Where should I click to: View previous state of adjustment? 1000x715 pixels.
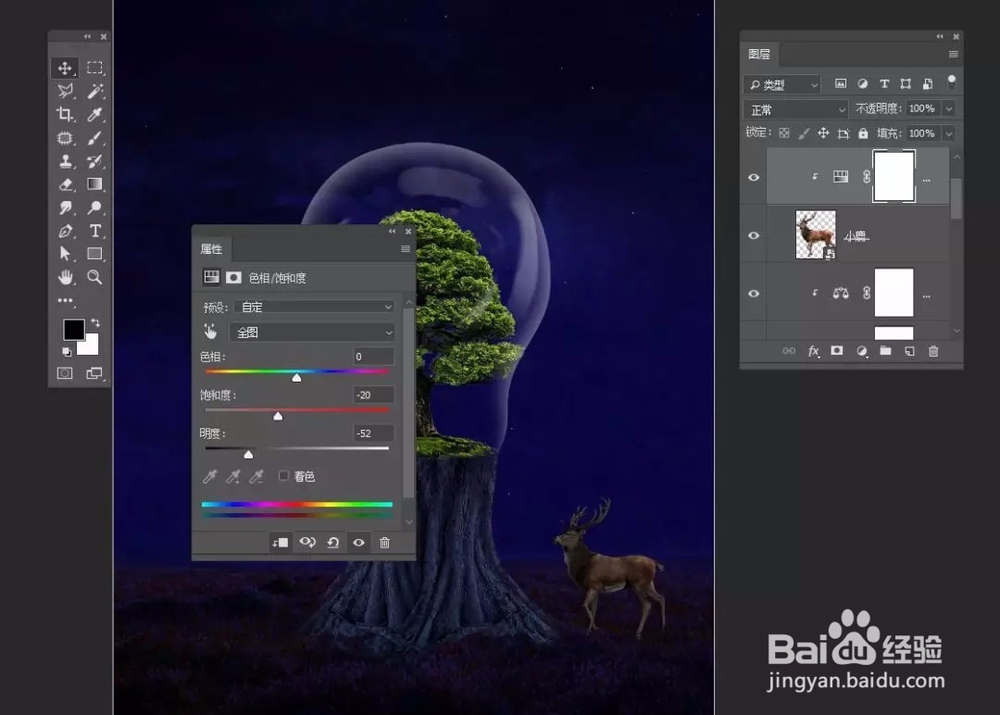307,543
